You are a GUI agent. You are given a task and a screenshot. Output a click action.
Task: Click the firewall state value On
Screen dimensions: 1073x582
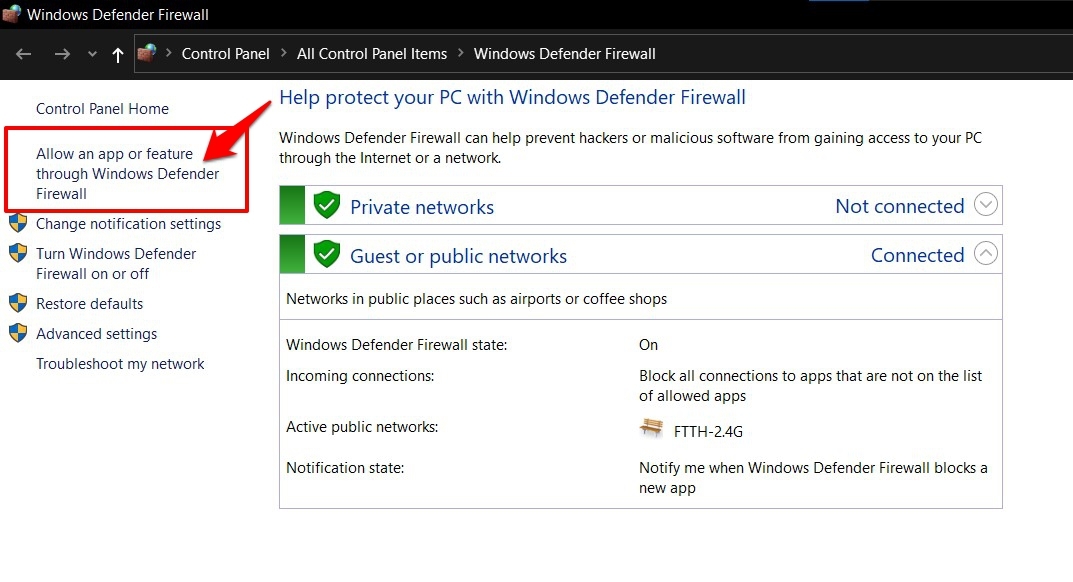coord(648,344)
